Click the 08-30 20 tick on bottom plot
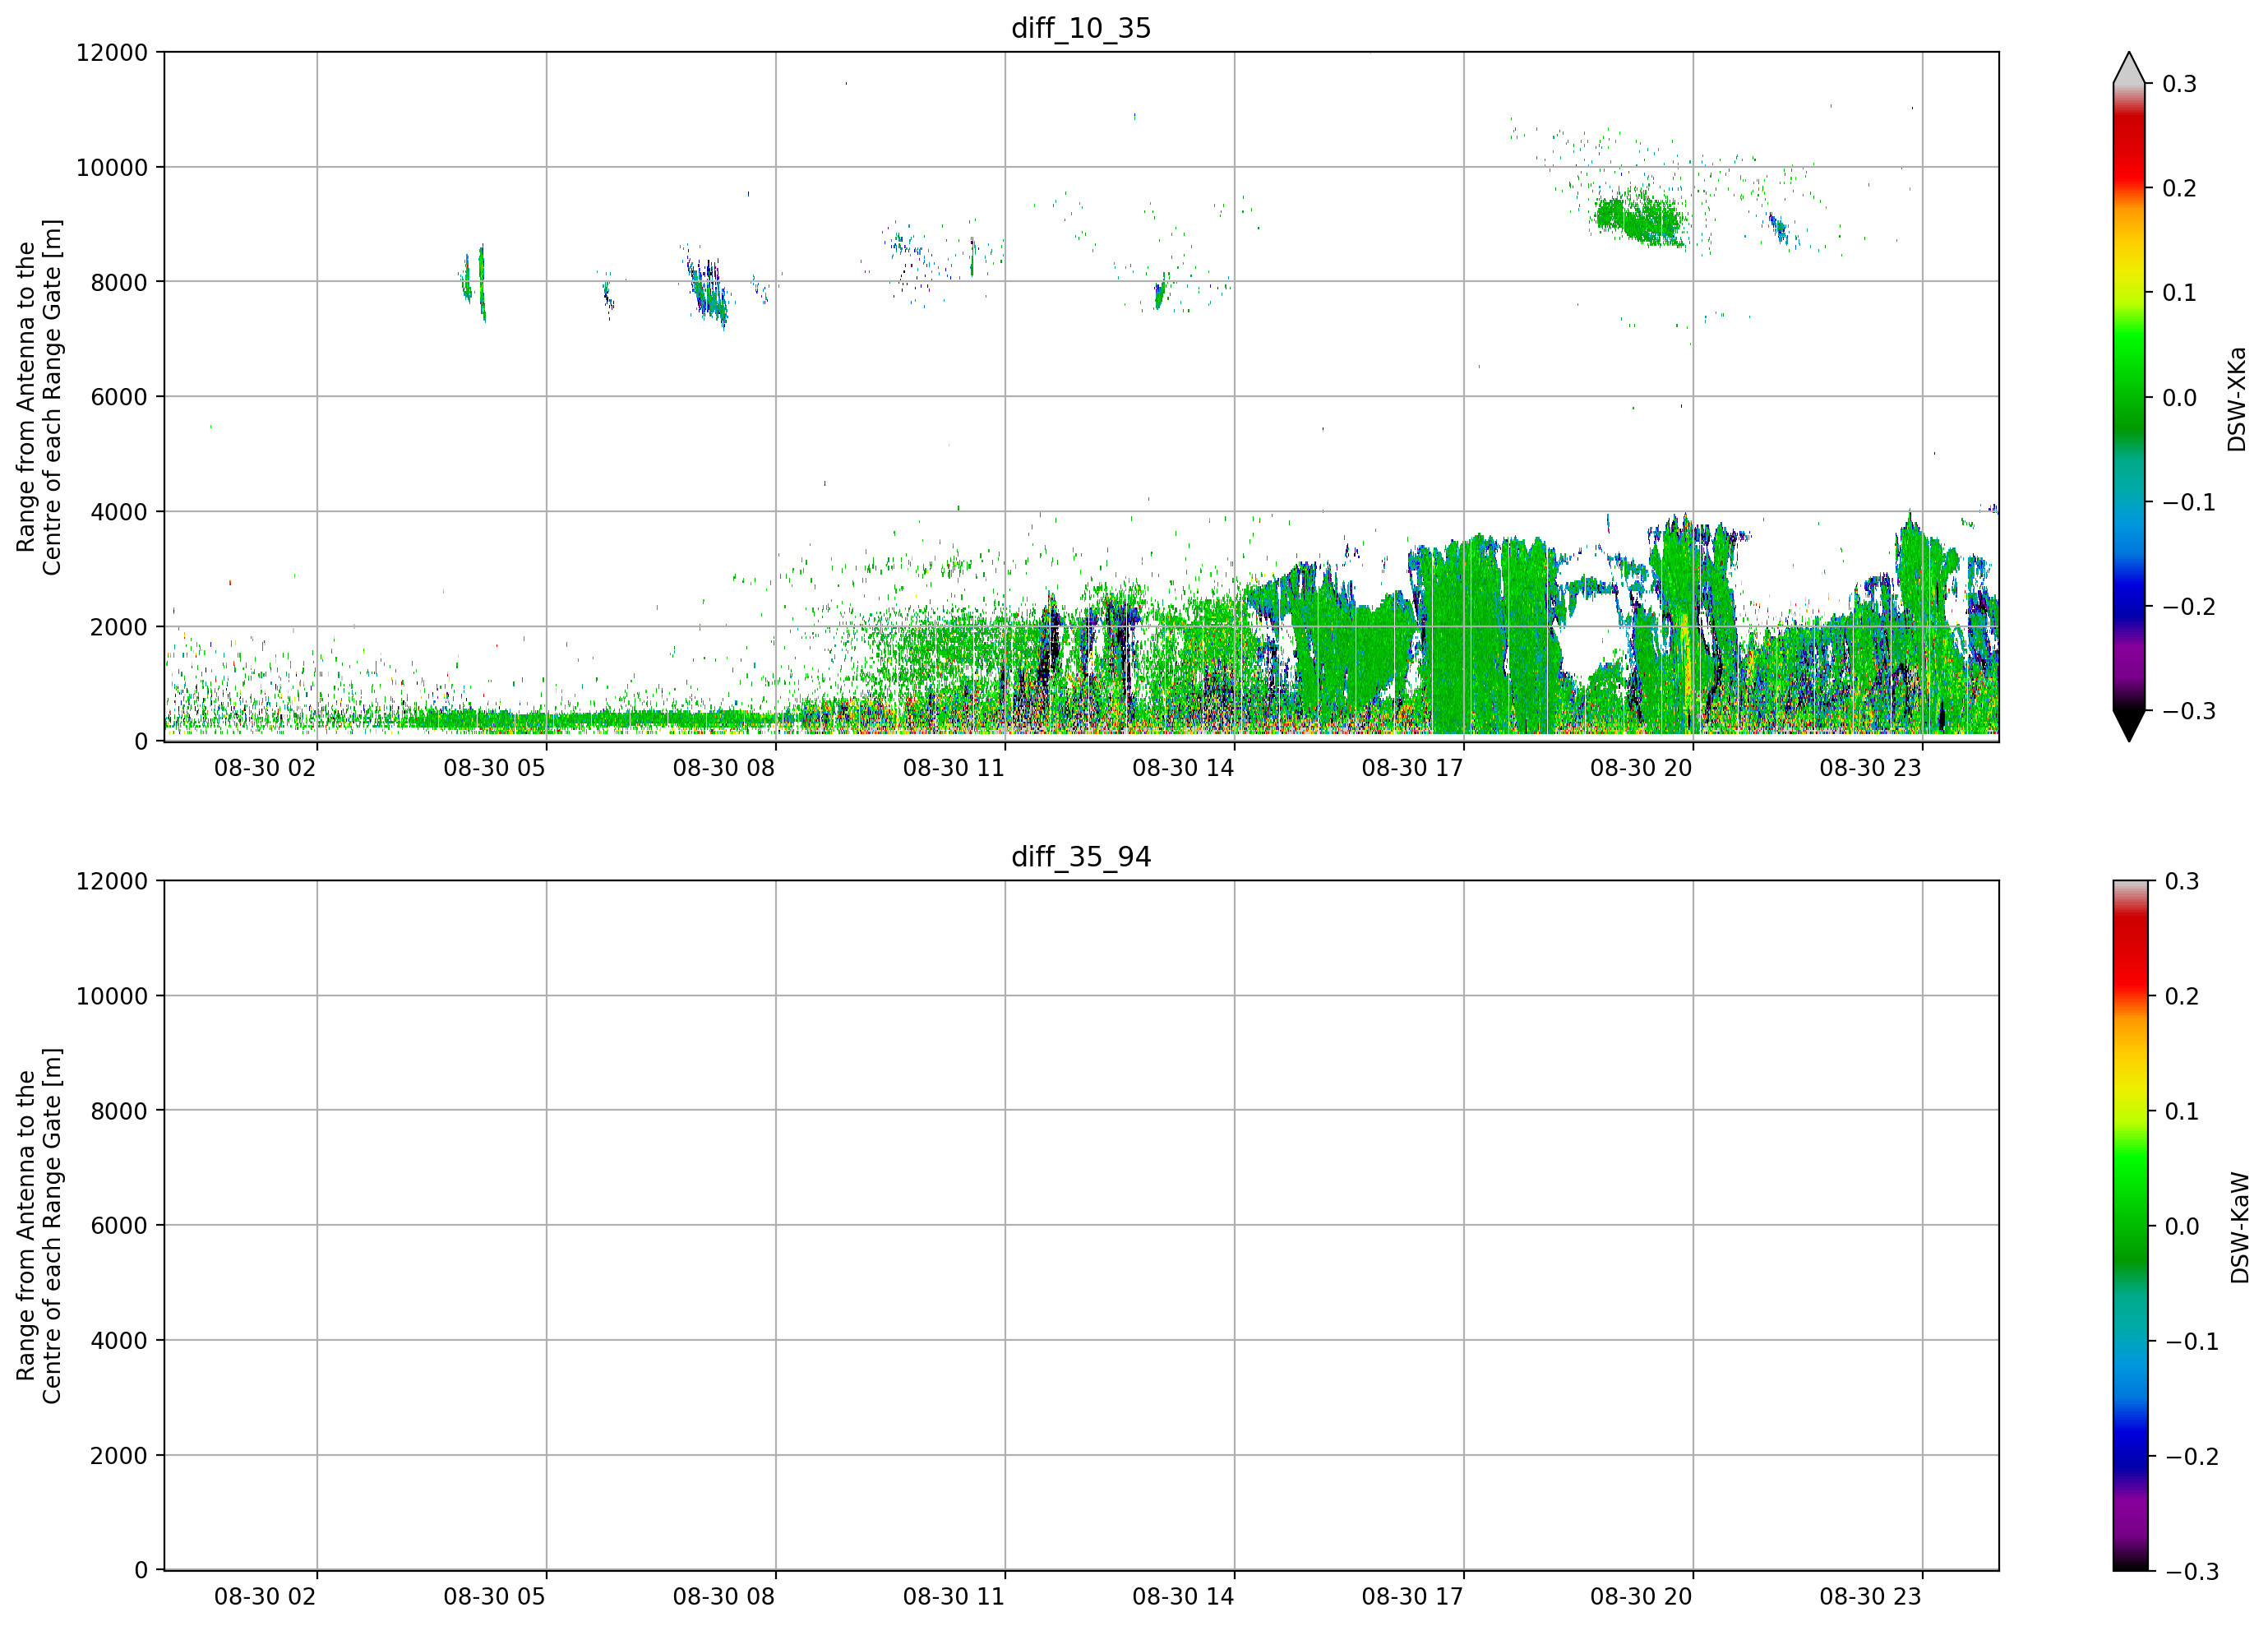Screen dimensions: 2268x1626 pyautogui.click(x=1641, y=1596)
